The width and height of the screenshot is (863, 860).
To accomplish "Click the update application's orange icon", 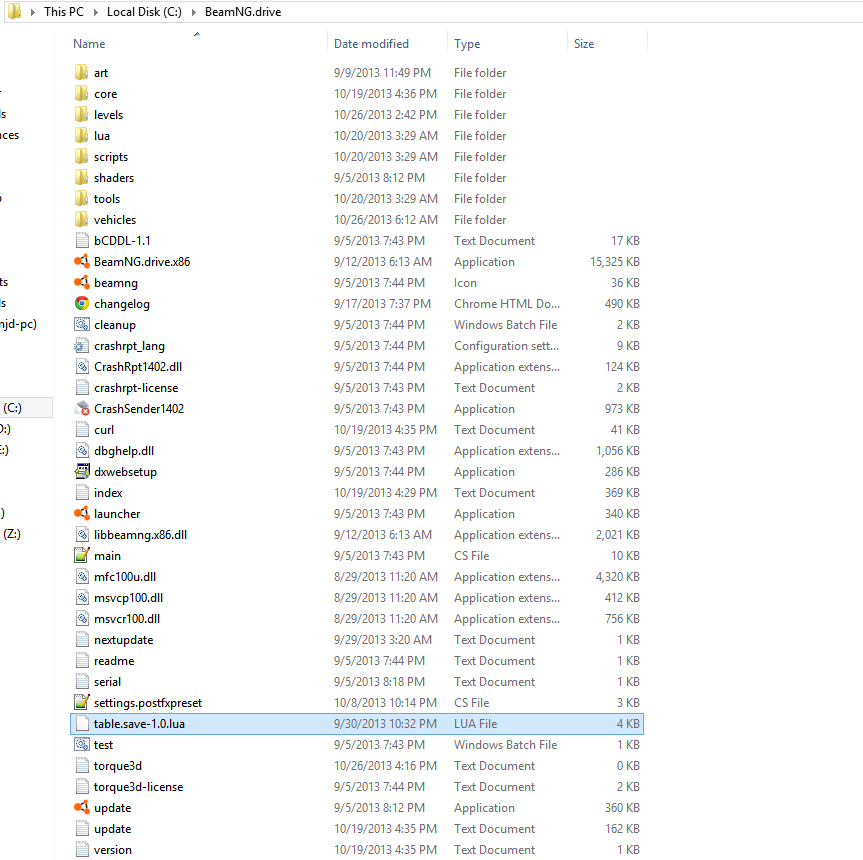I will [81, 808].
